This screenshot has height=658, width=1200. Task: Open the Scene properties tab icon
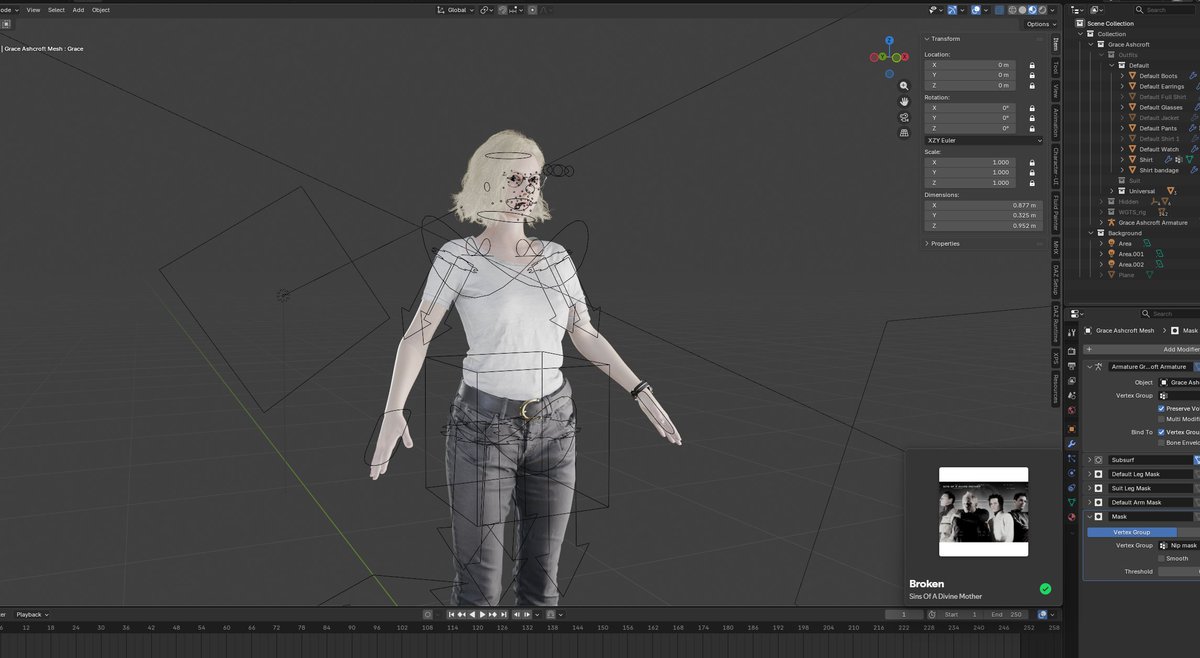[x=1072, y=395]
